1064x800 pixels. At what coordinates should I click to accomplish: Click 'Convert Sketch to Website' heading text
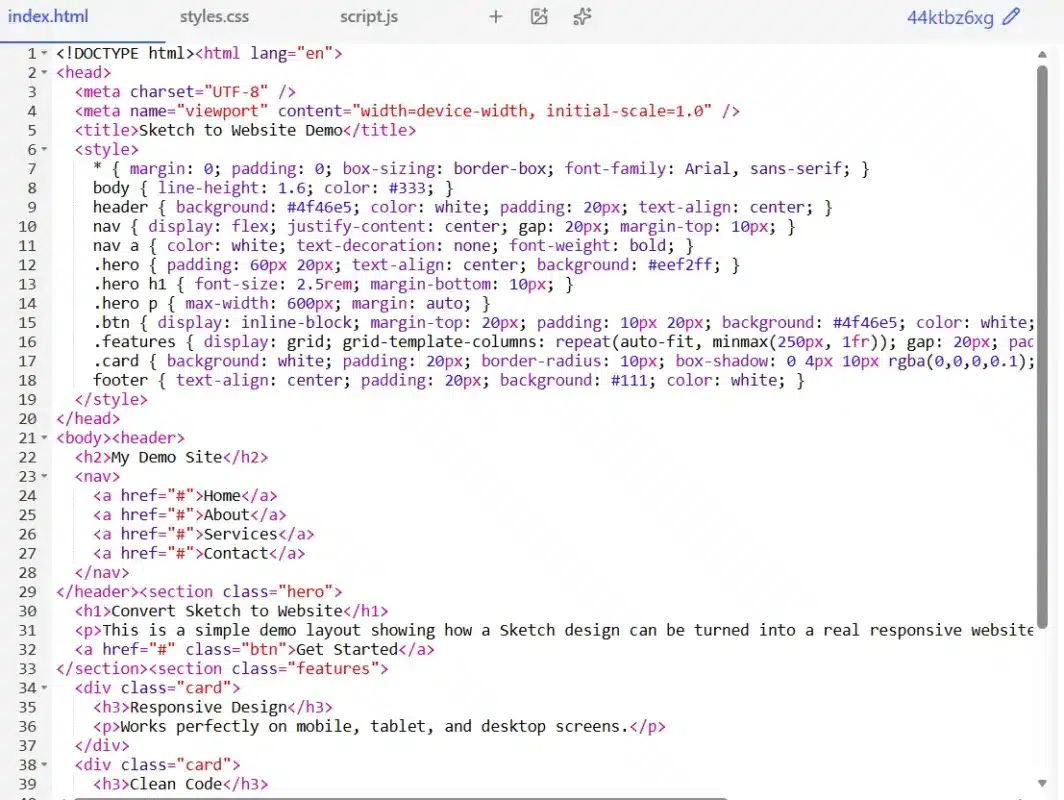[227, 611]
